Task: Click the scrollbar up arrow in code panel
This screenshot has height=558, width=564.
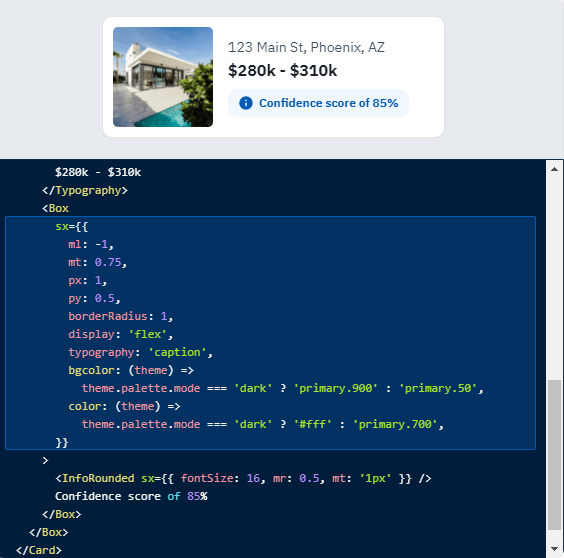Action: click(554, 169)
